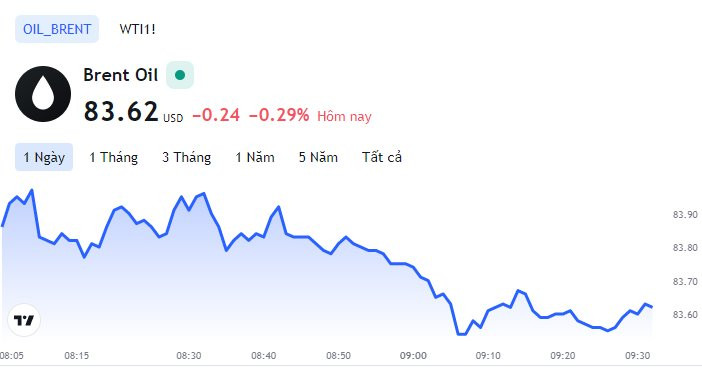Select the 1 Ngày timeframe
This screenshot has height=371, width=702.
tap(44, 157)
